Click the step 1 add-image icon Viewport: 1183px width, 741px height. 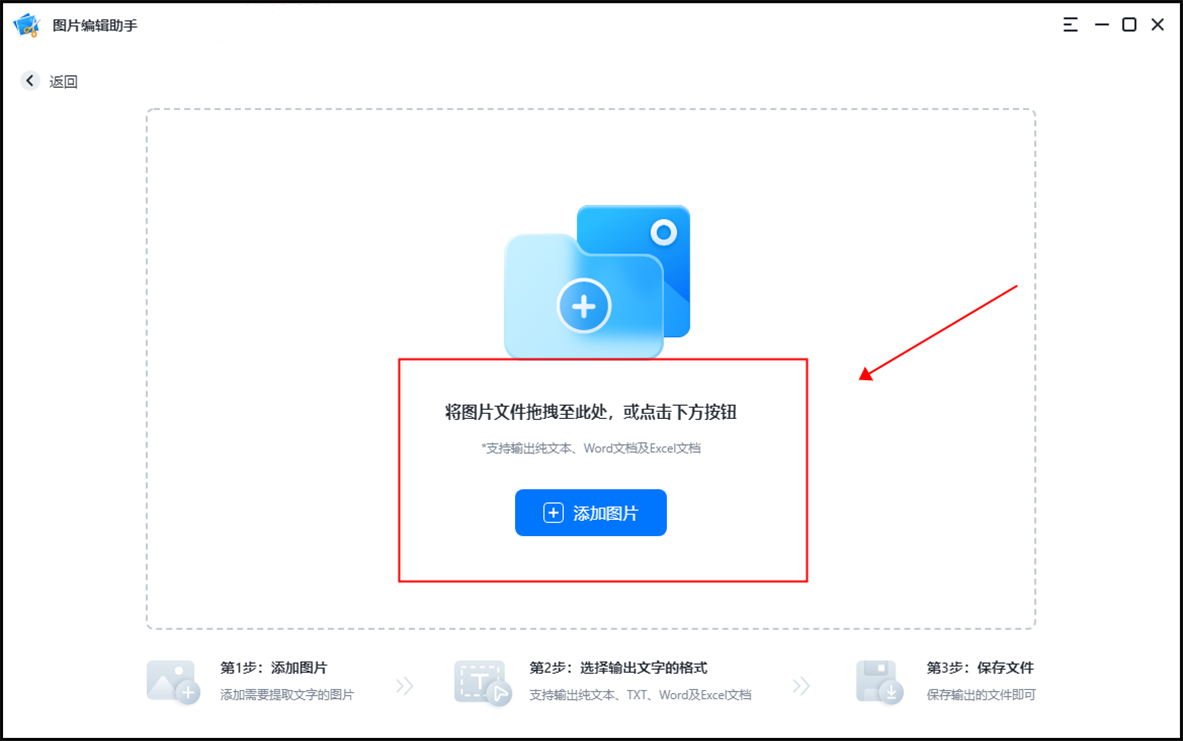174,682
